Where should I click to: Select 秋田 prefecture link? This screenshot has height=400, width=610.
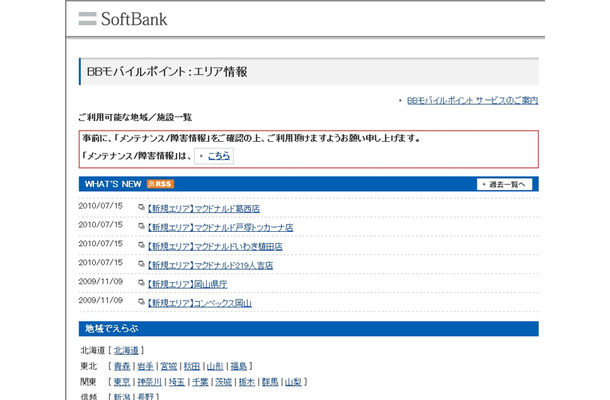click(x=192, y=366)
